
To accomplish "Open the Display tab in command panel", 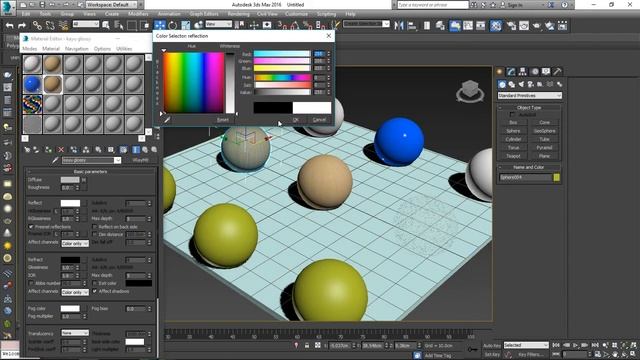I will (546, 71).
